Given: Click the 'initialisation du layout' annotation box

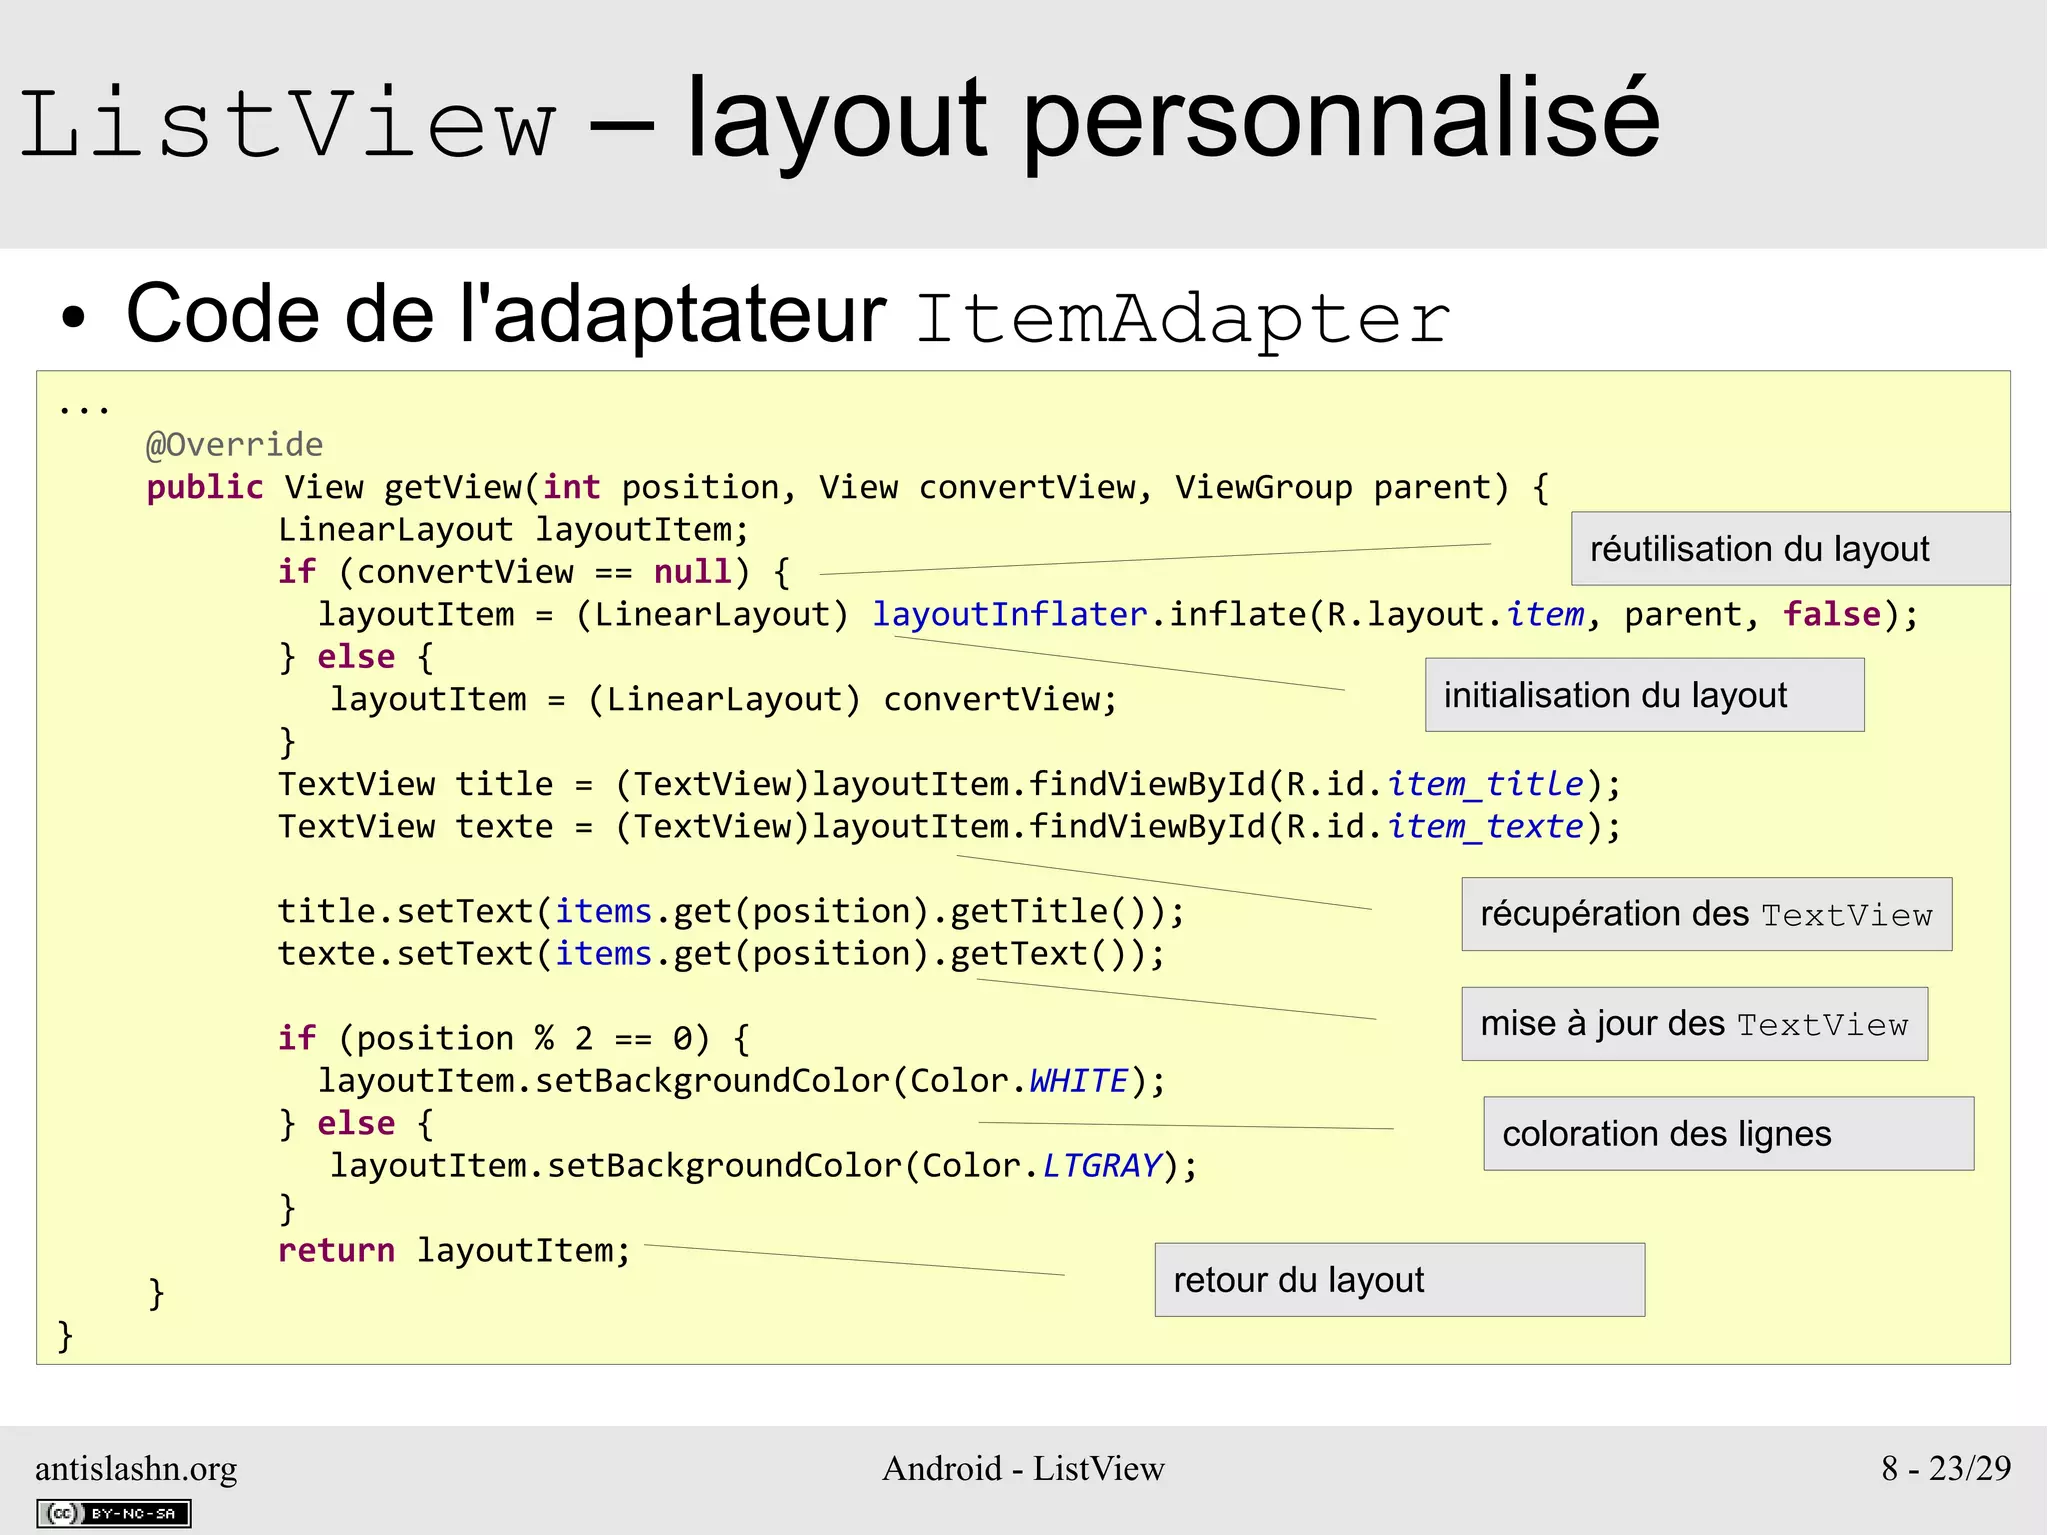Looking at the screenshot, I should coord(1644,694).
